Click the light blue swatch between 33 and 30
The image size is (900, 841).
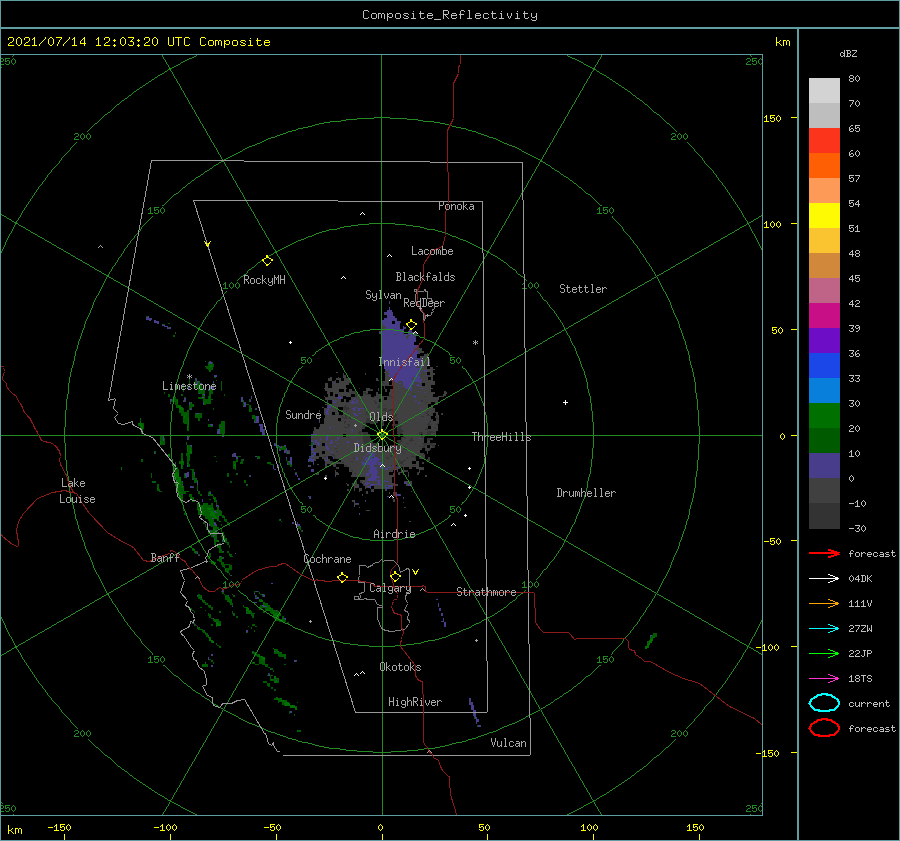824,391
